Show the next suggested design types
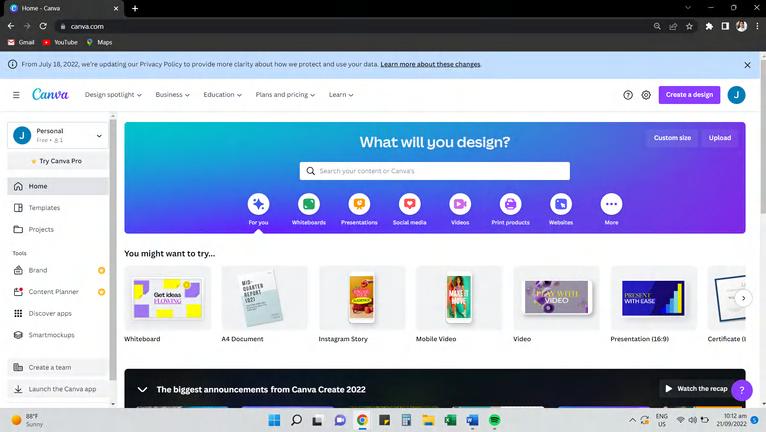 point(744,298)
